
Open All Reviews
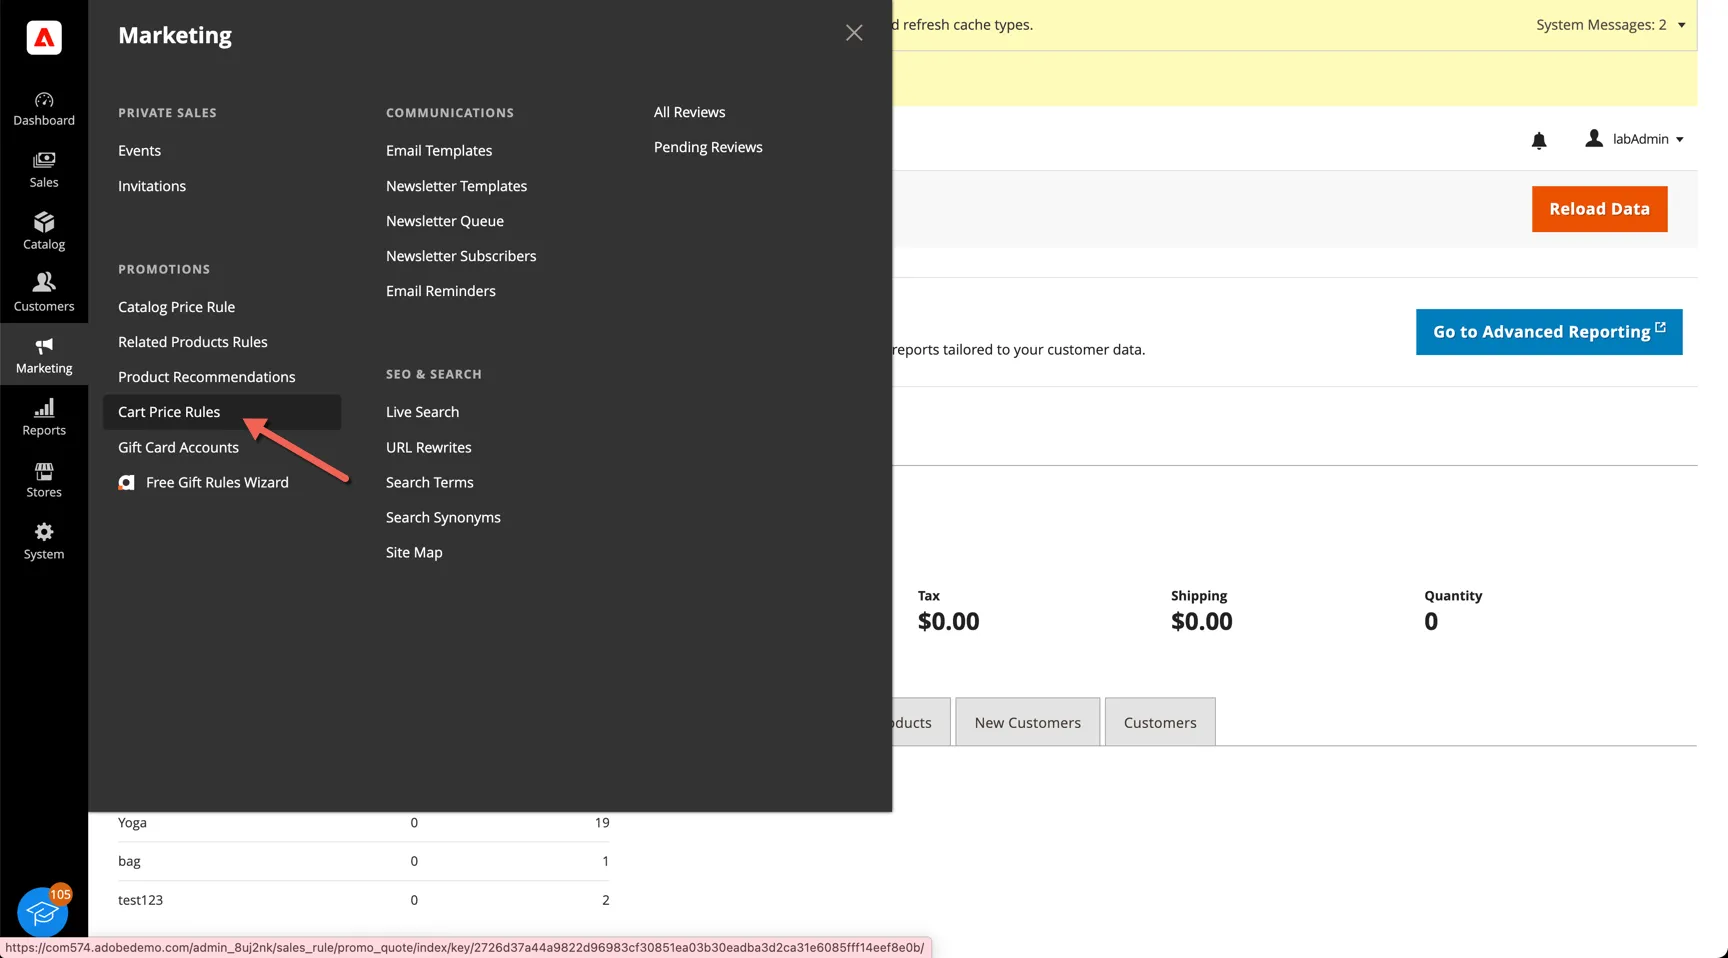(690, 112)
